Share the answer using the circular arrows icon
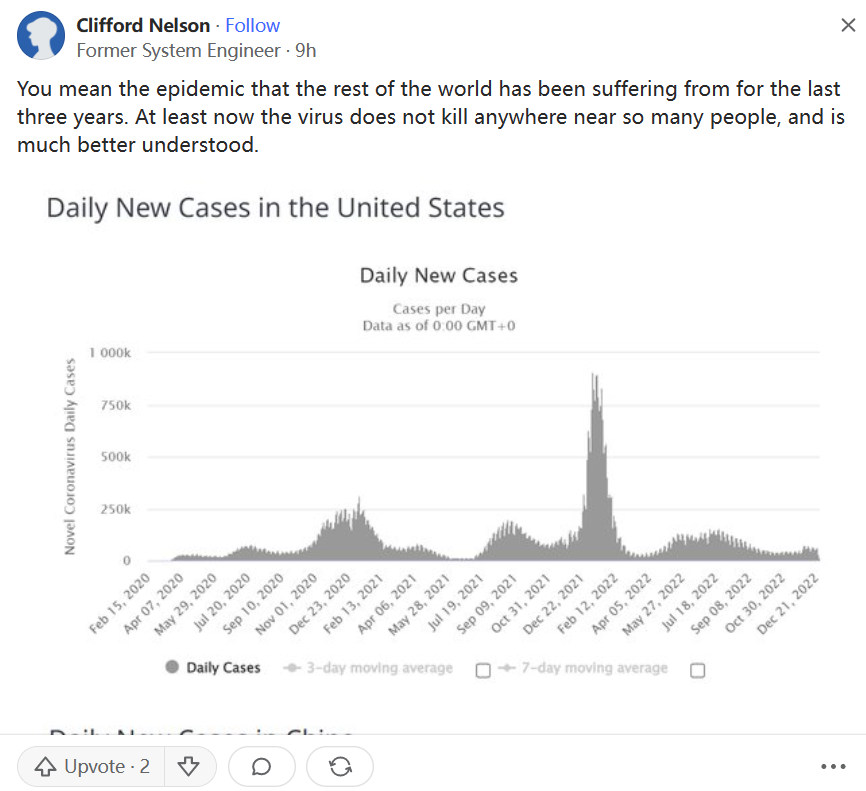The image size is (866, 791). (x=340, y=767)
